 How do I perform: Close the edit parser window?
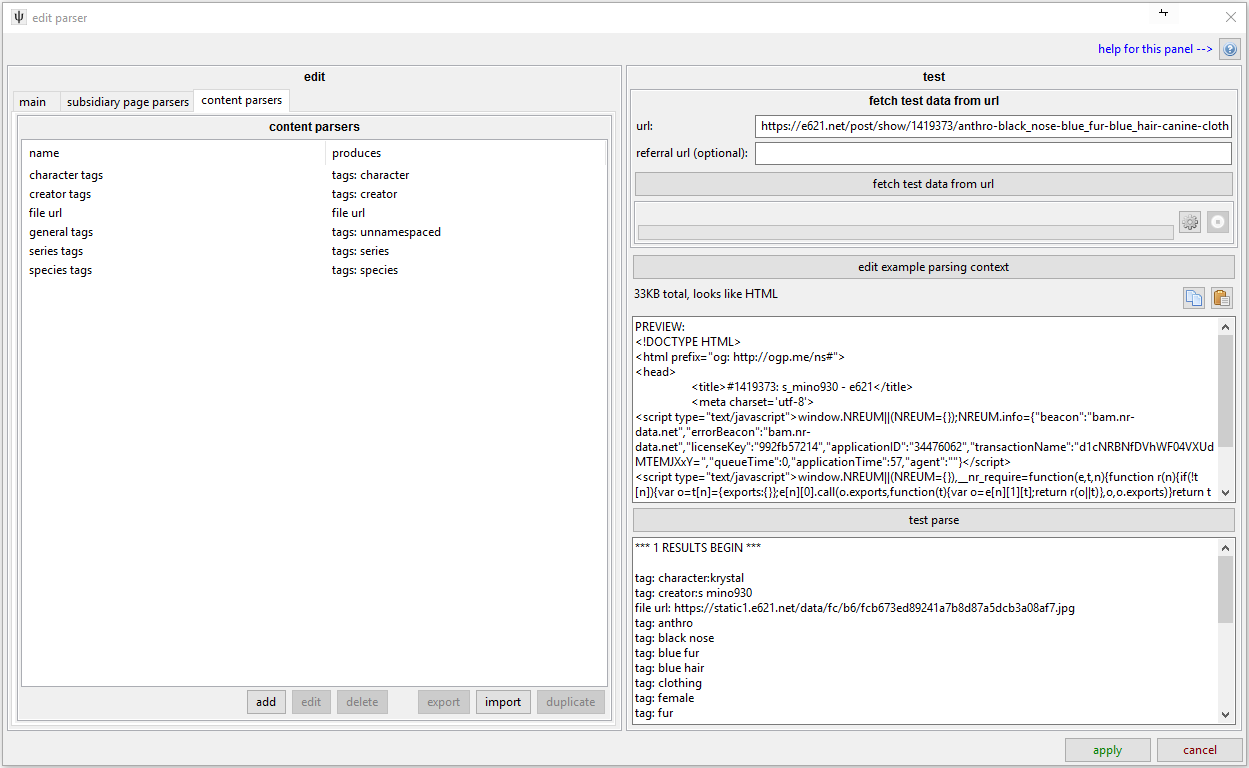point(1231,17)
